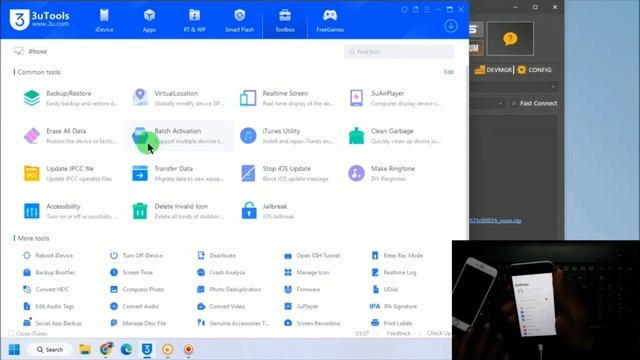Click Enter Rec Mode
The height and width of the screenshot is (360, 640).
(397, 256)
